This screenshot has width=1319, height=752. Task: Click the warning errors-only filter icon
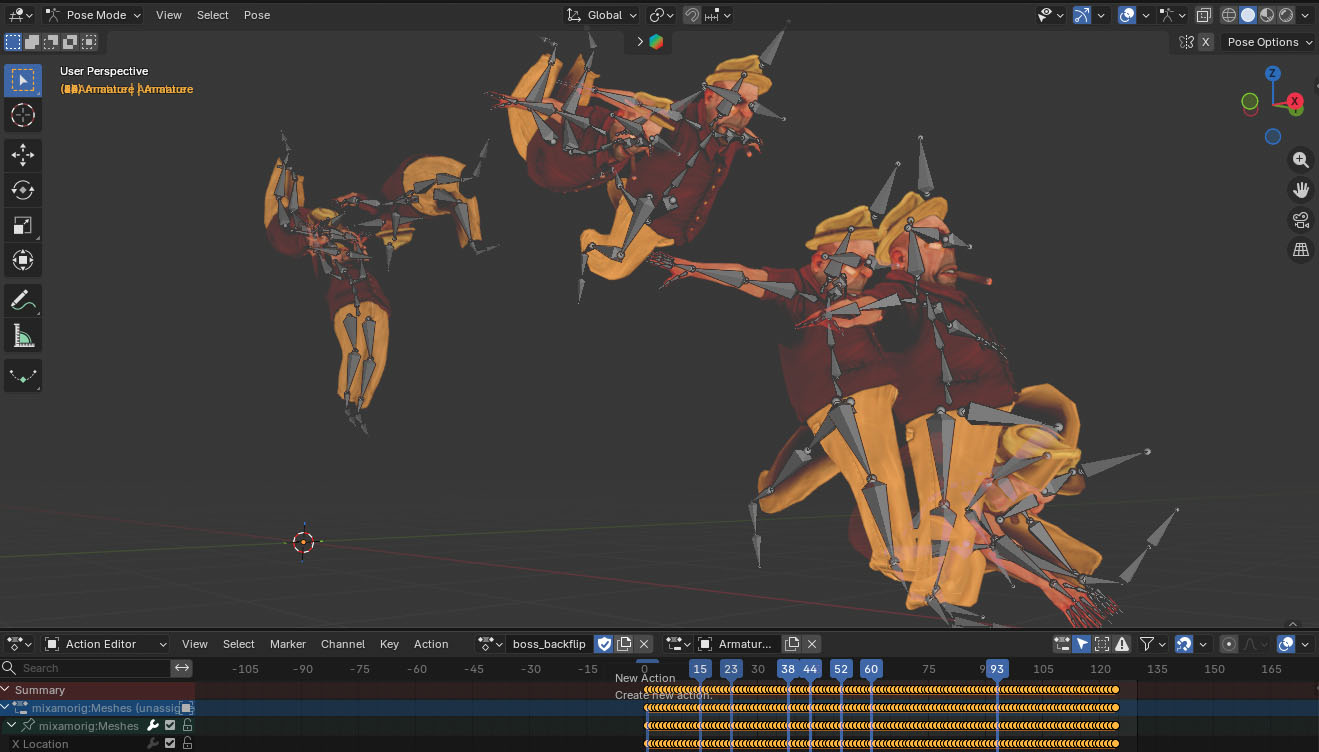click(1122, 644)
